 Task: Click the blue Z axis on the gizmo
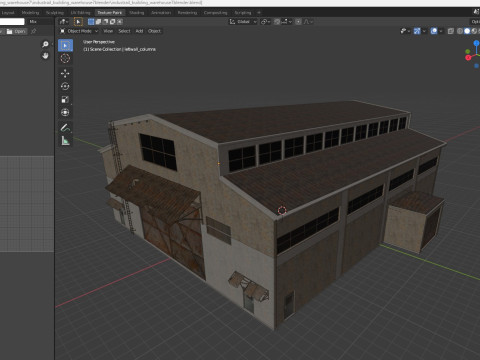(476, 43)
